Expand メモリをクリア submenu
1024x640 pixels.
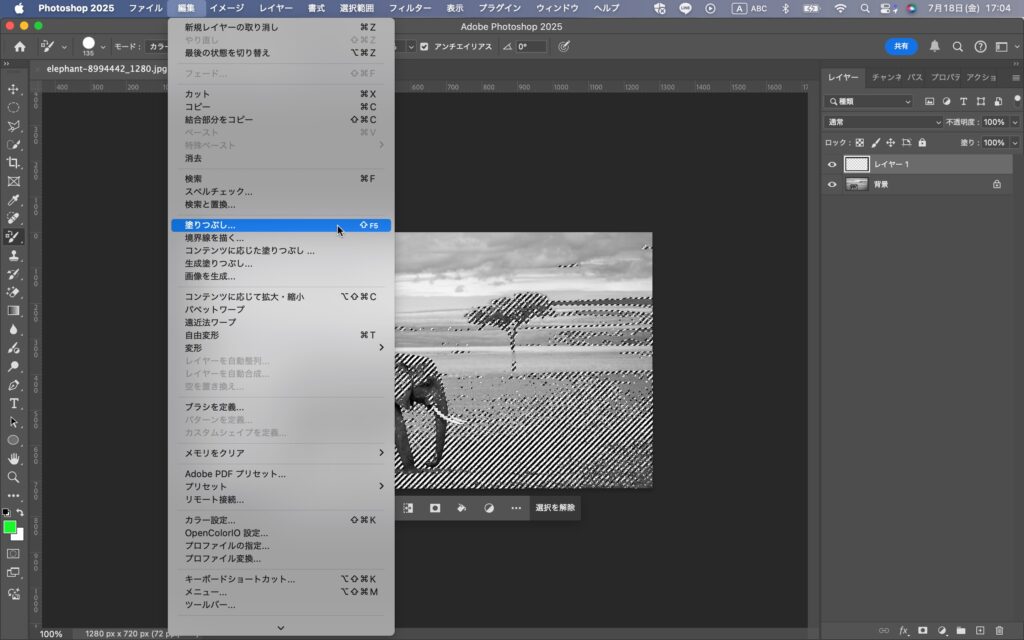click(x=281, y=453)
